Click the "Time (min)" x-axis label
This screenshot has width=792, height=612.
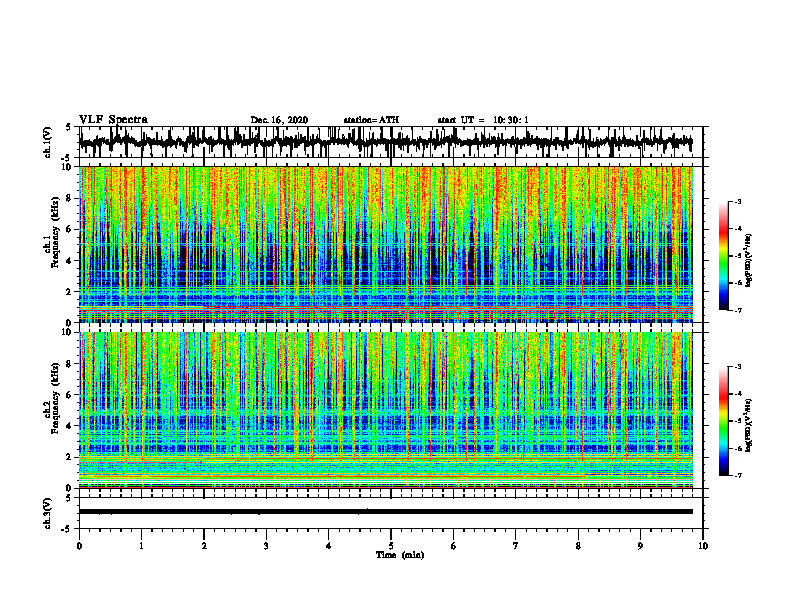pos(400,555)
